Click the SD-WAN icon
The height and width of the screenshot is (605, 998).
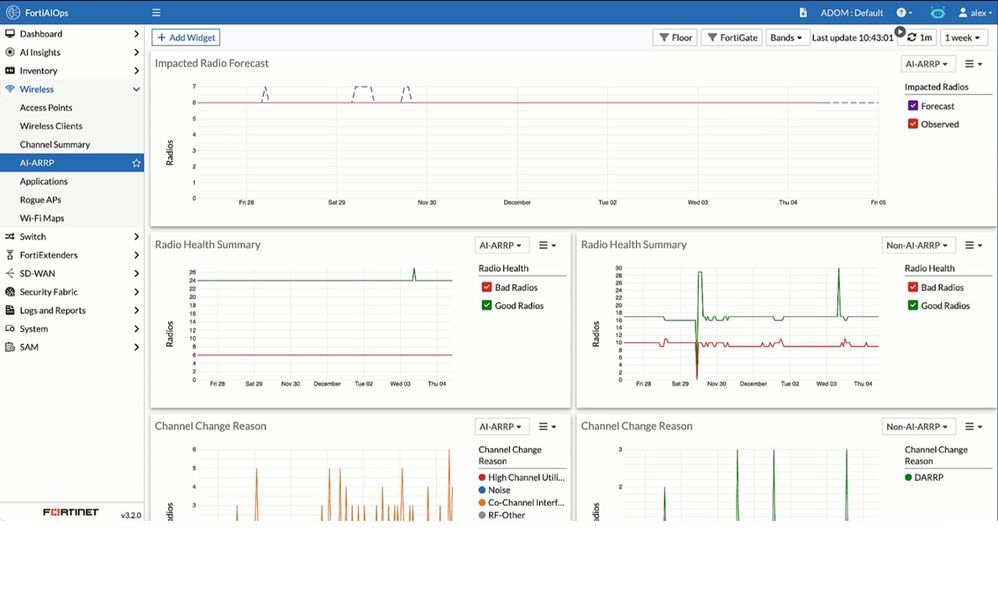tap(10, 274)
